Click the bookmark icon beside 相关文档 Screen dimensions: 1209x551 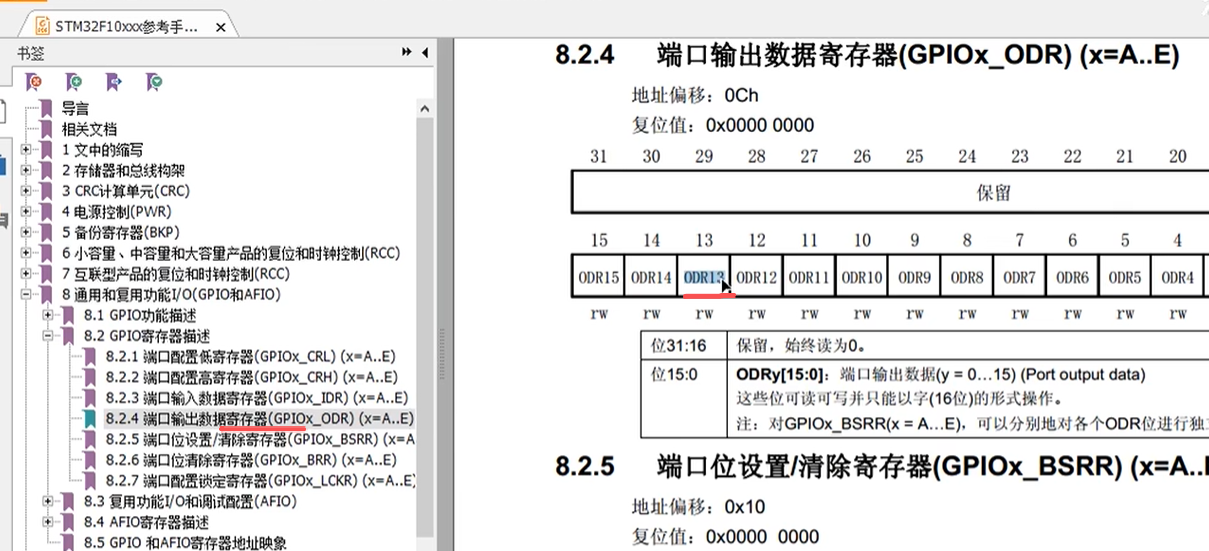point(45,129)
